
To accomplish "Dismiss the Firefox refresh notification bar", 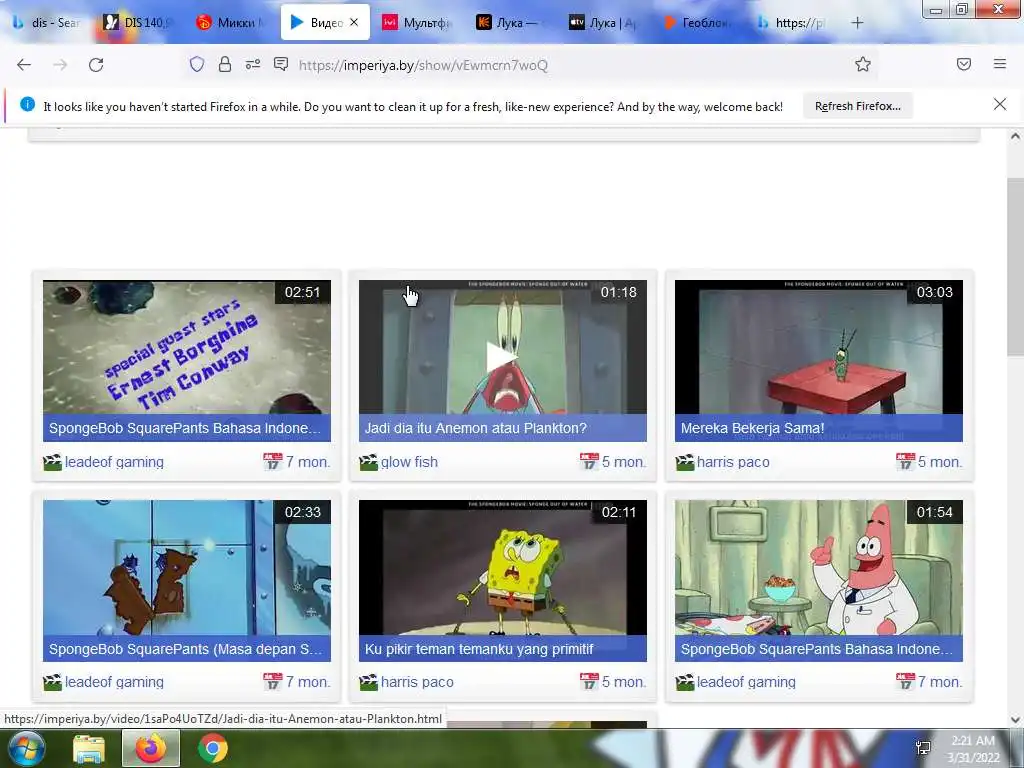I will [x=1000, y=104].
